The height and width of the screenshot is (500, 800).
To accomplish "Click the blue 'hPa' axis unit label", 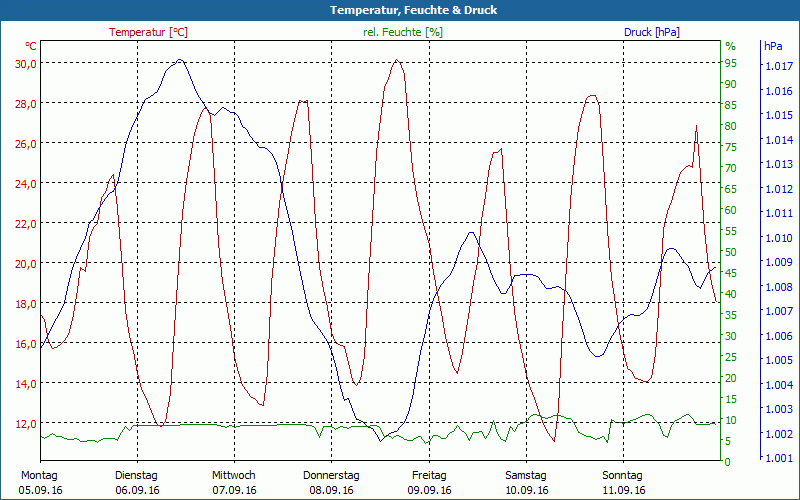I will pyautogui.click(x=773, y=46).
